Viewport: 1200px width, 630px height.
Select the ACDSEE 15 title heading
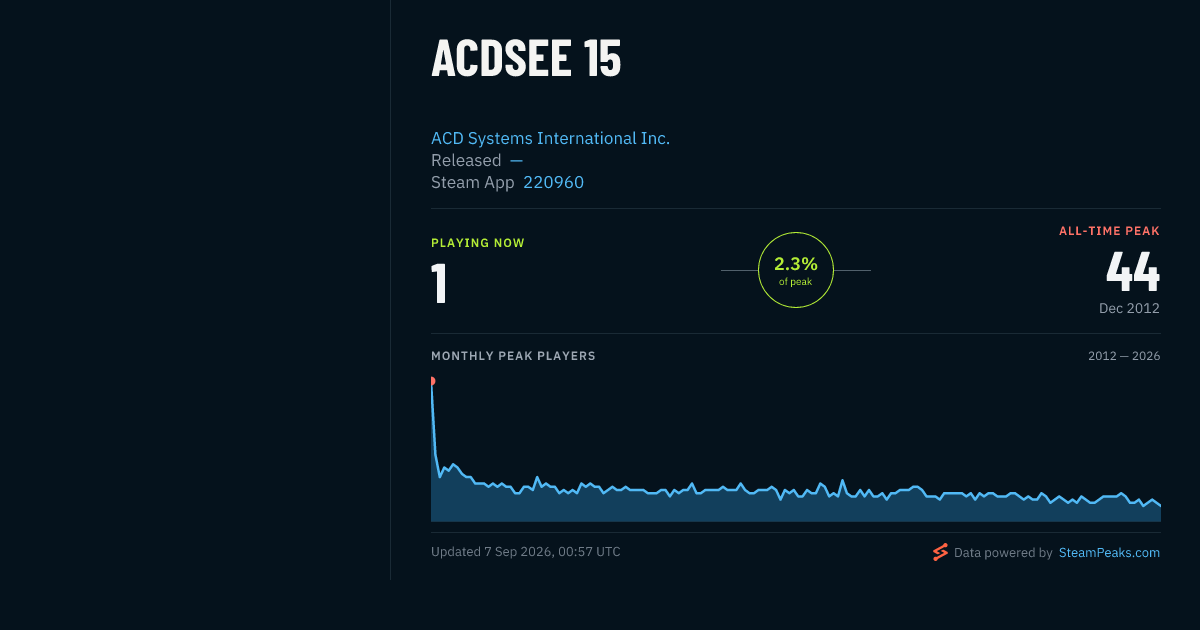coord(526,58)
